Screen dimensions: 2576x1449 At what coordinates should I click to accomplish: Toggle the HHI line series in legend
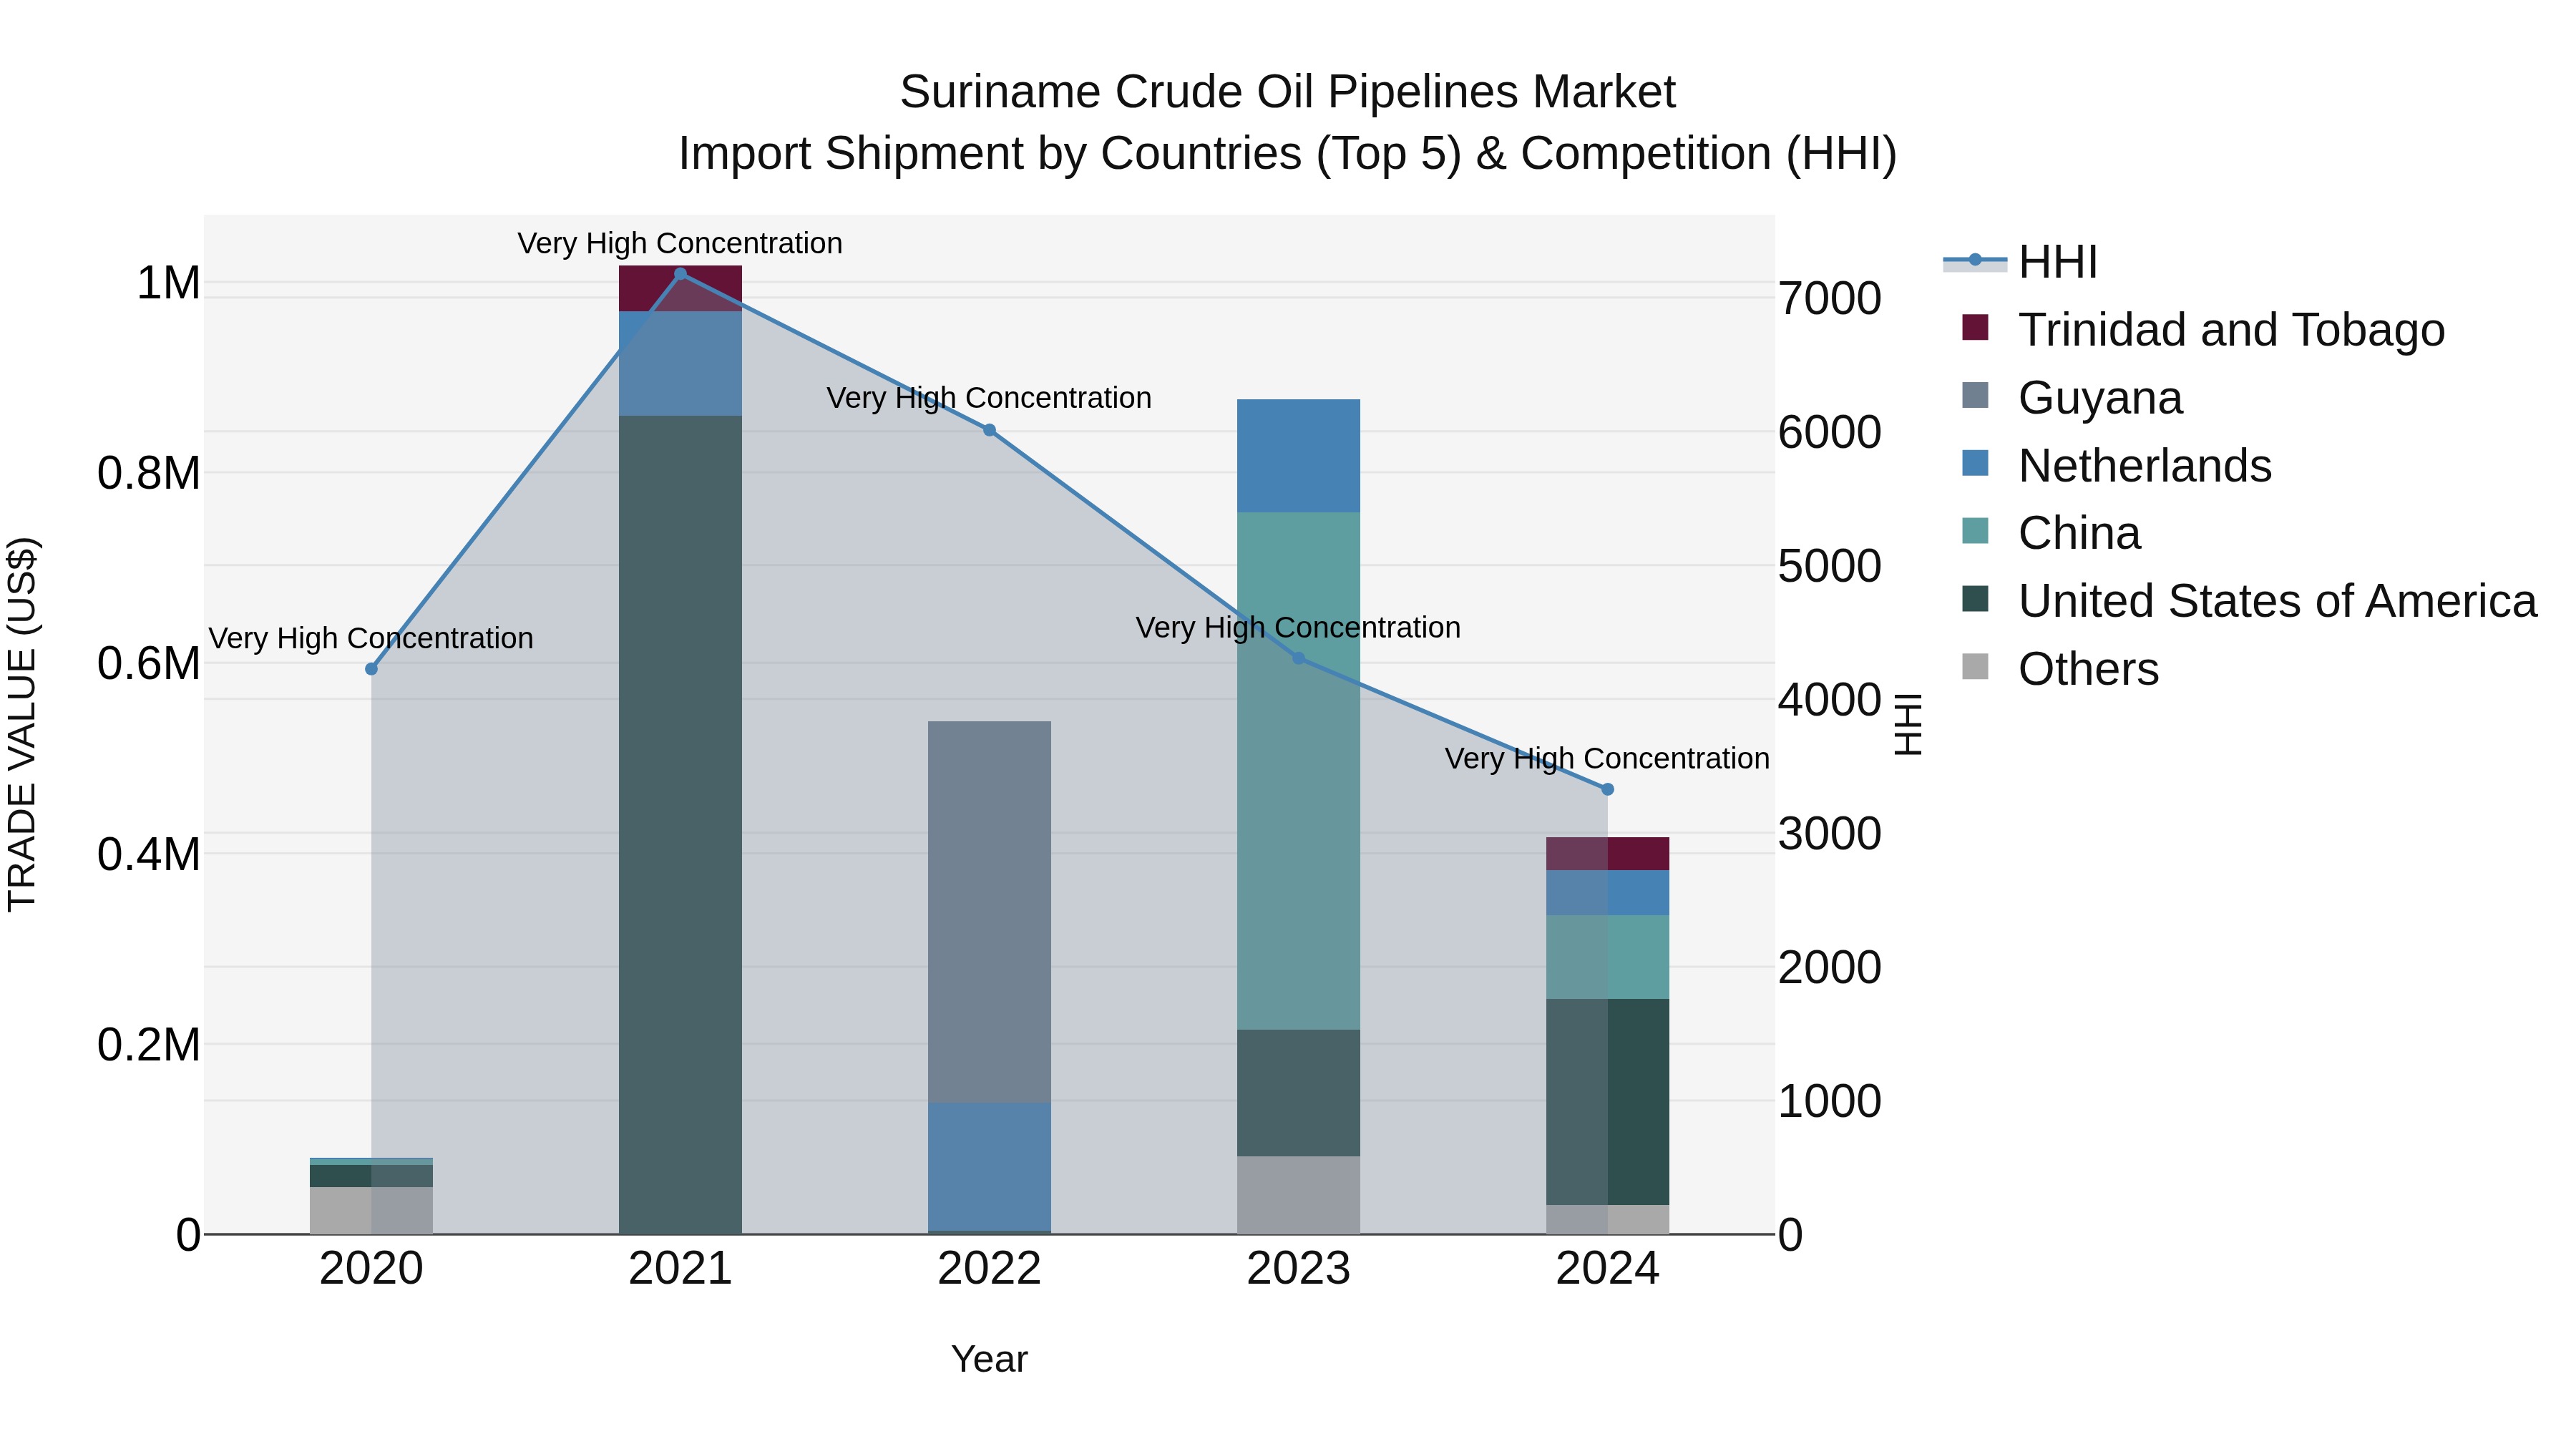click(x=2020, y=262)
